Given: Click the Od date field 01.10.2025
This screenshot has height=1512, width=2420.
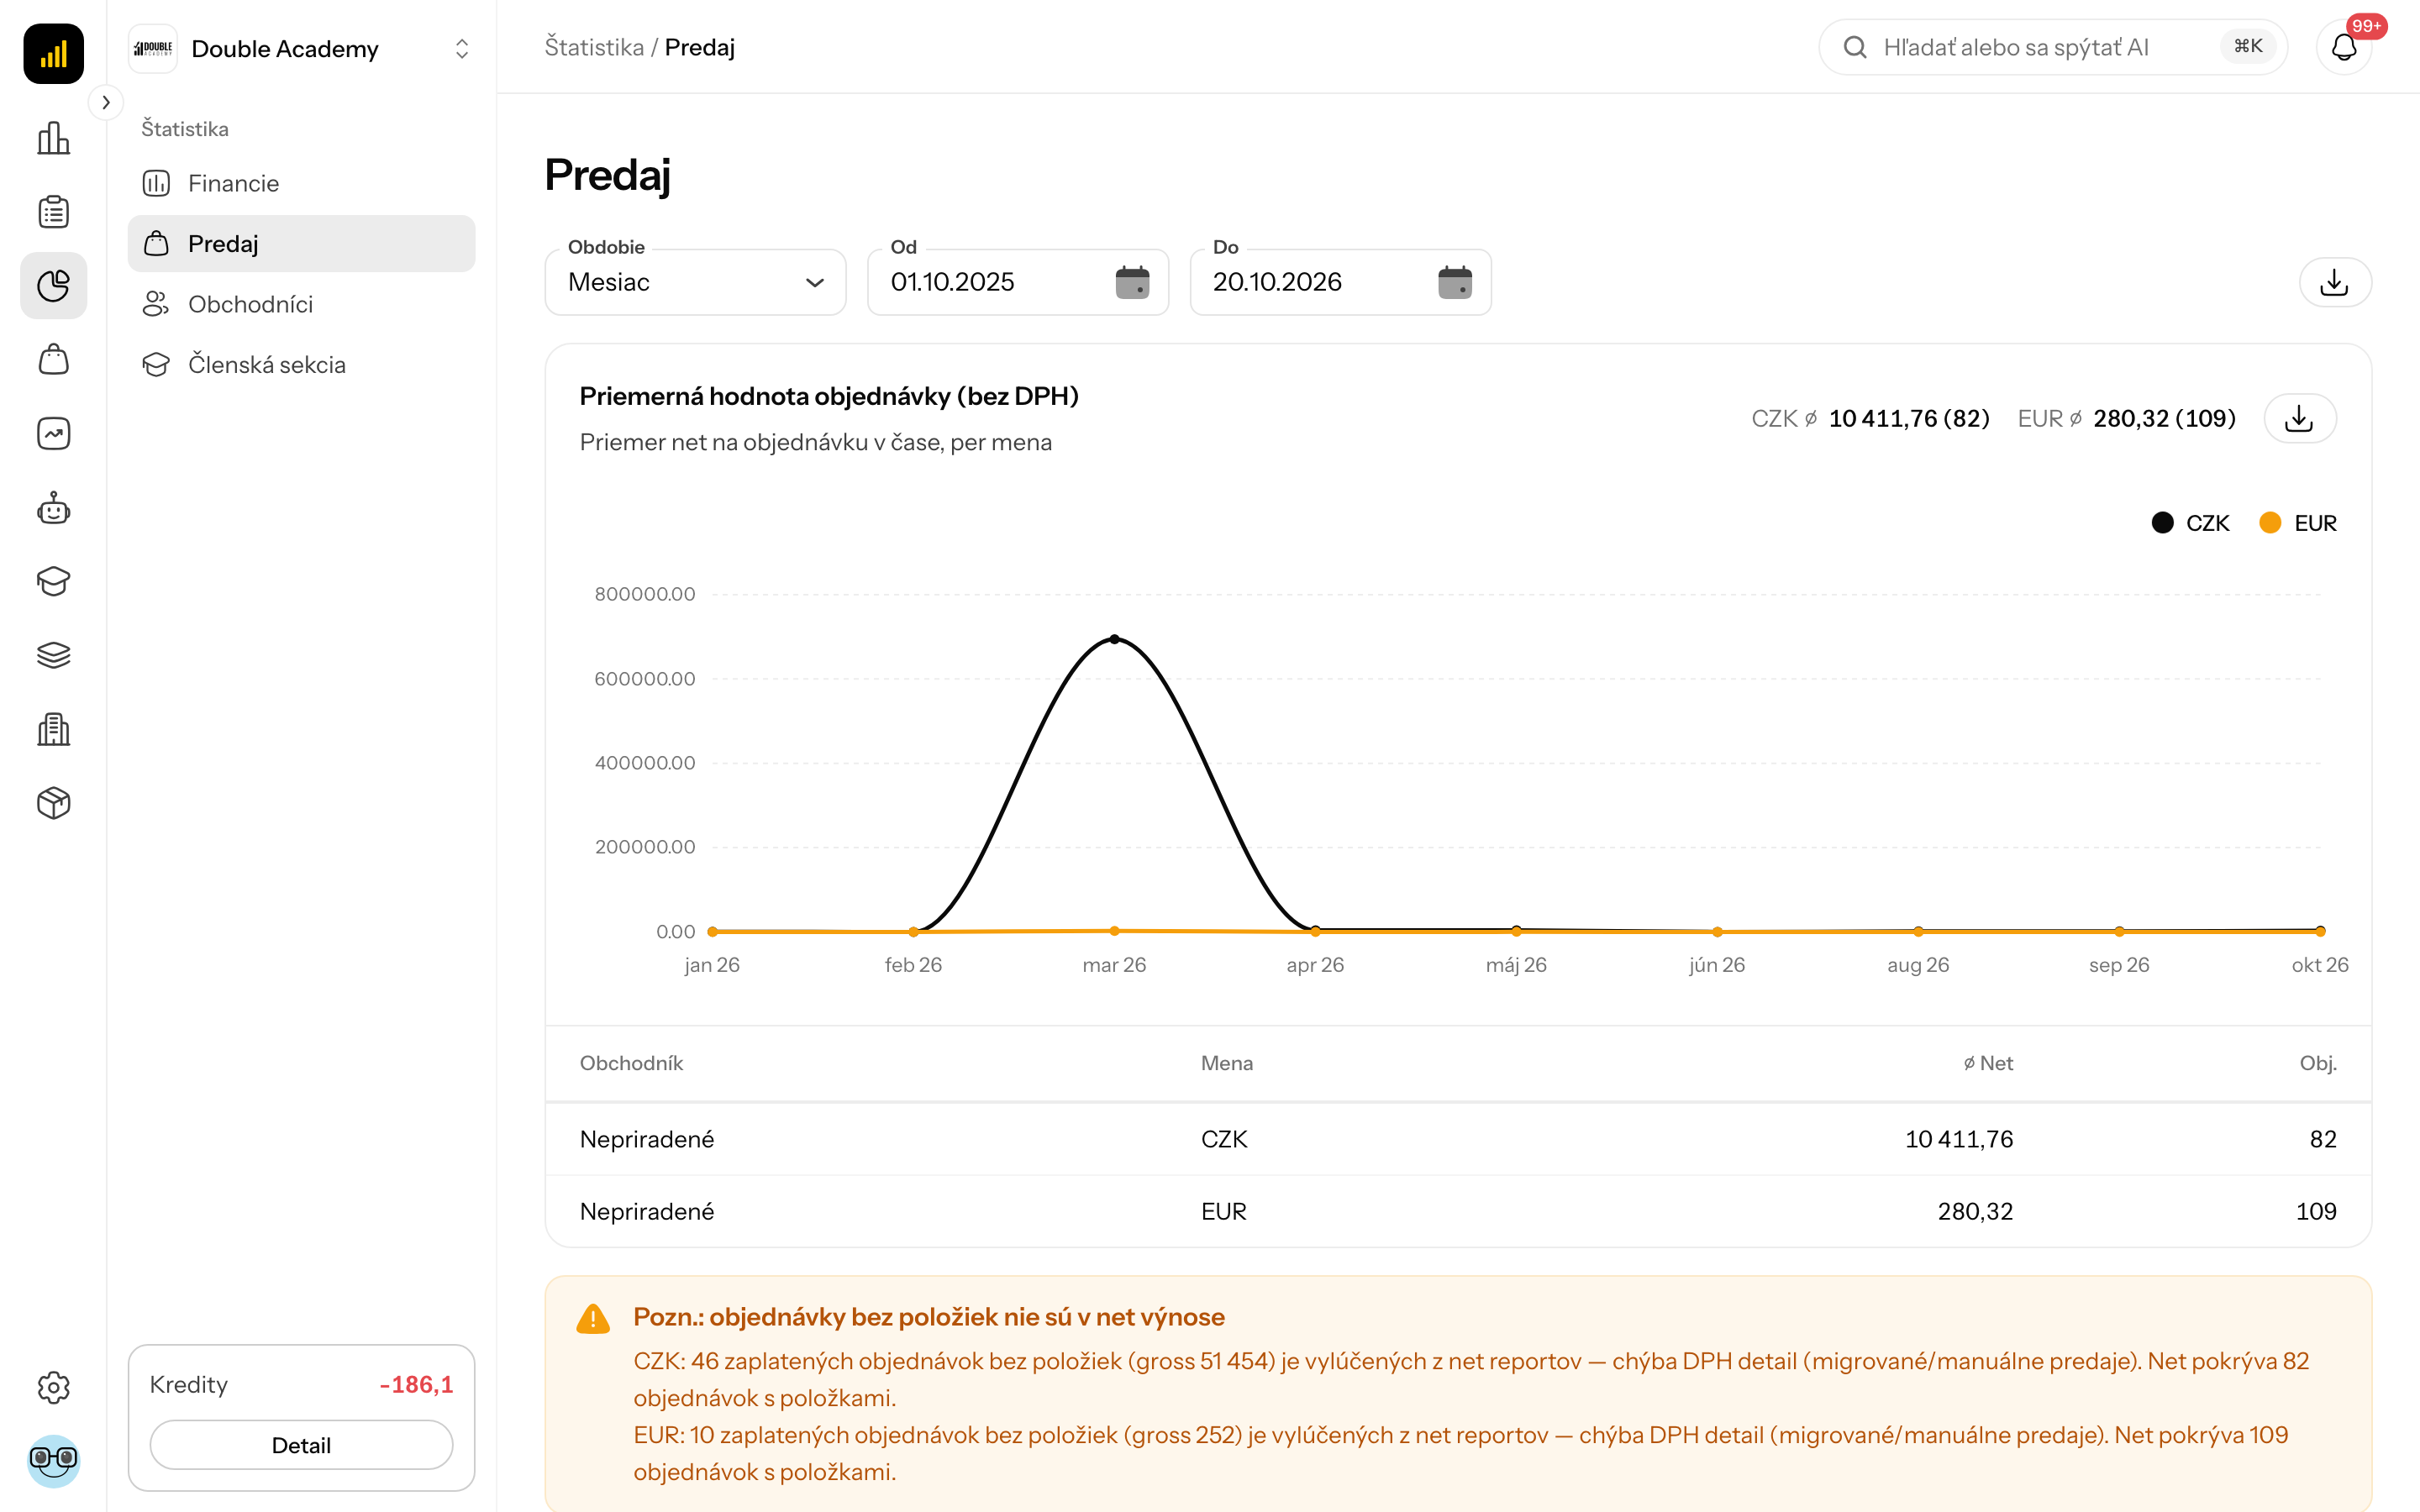Looking at the screenshot, I should [x=1017, y=282].
